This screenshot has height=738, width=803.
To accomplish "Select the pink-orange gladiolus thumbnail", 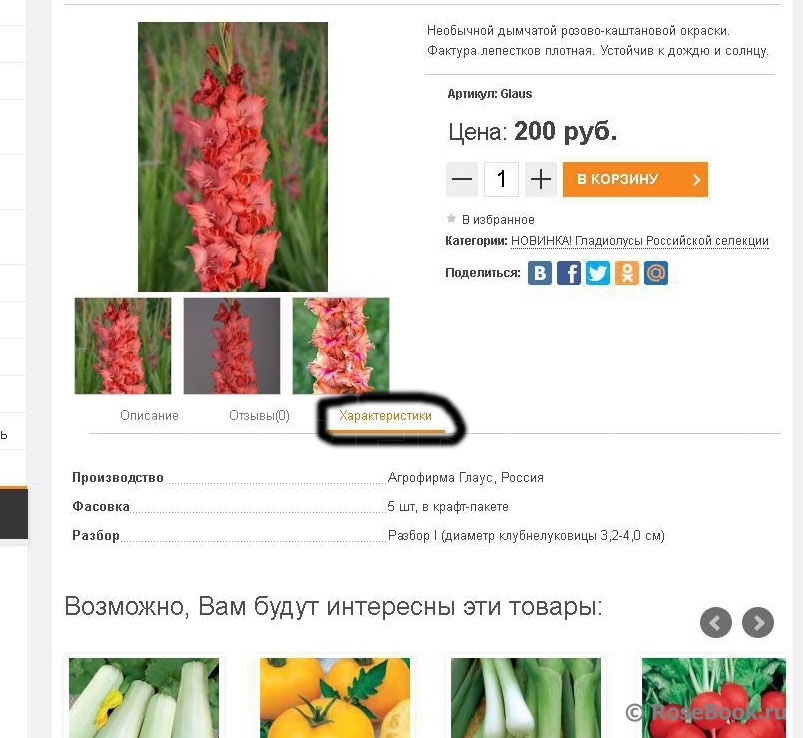I will pos(341,346).
